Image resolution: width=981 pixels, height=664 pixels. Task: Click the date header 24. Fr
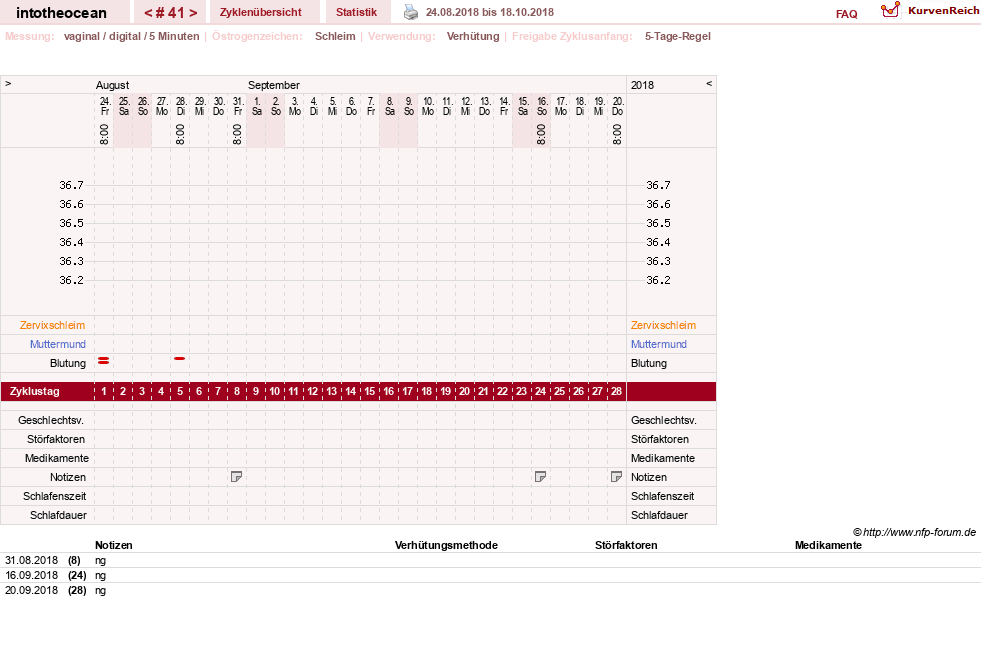[104, 106]
